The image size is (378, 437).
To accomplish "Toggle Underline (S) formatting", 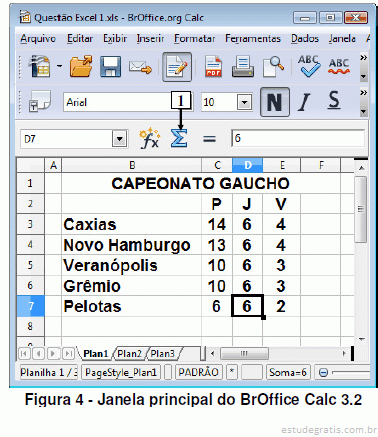I will click(x=334, y=100).
